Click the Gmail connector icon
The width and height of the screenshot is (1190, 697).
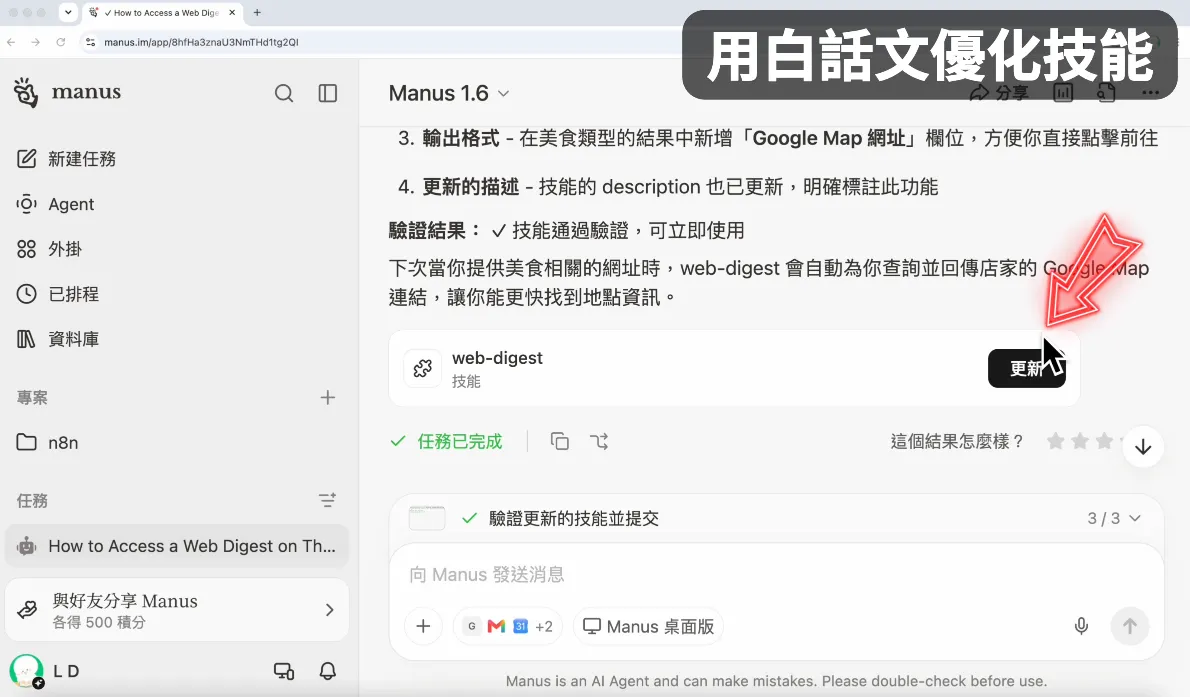pos(496,626)
